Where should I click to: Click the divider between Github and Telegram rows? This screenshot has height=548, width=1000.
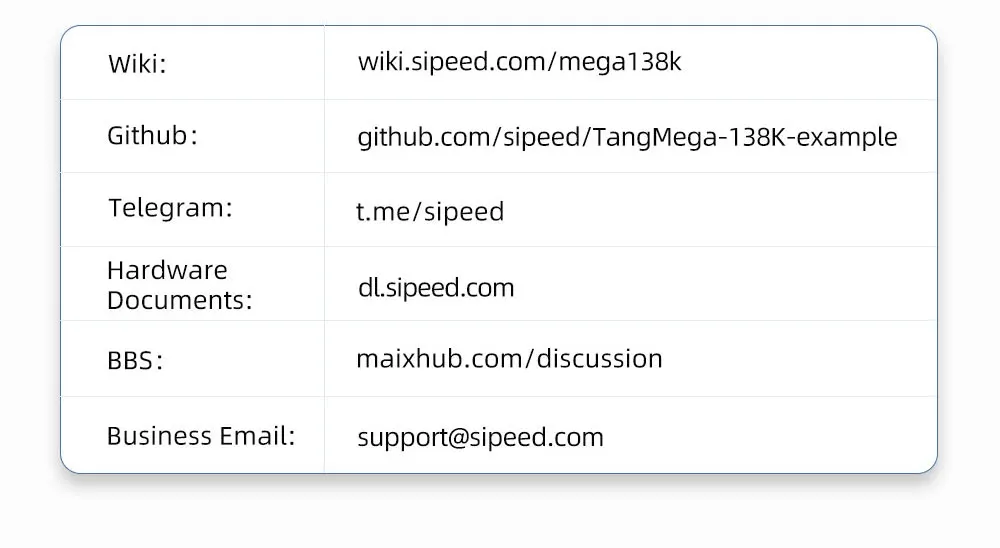click(499, 172)
